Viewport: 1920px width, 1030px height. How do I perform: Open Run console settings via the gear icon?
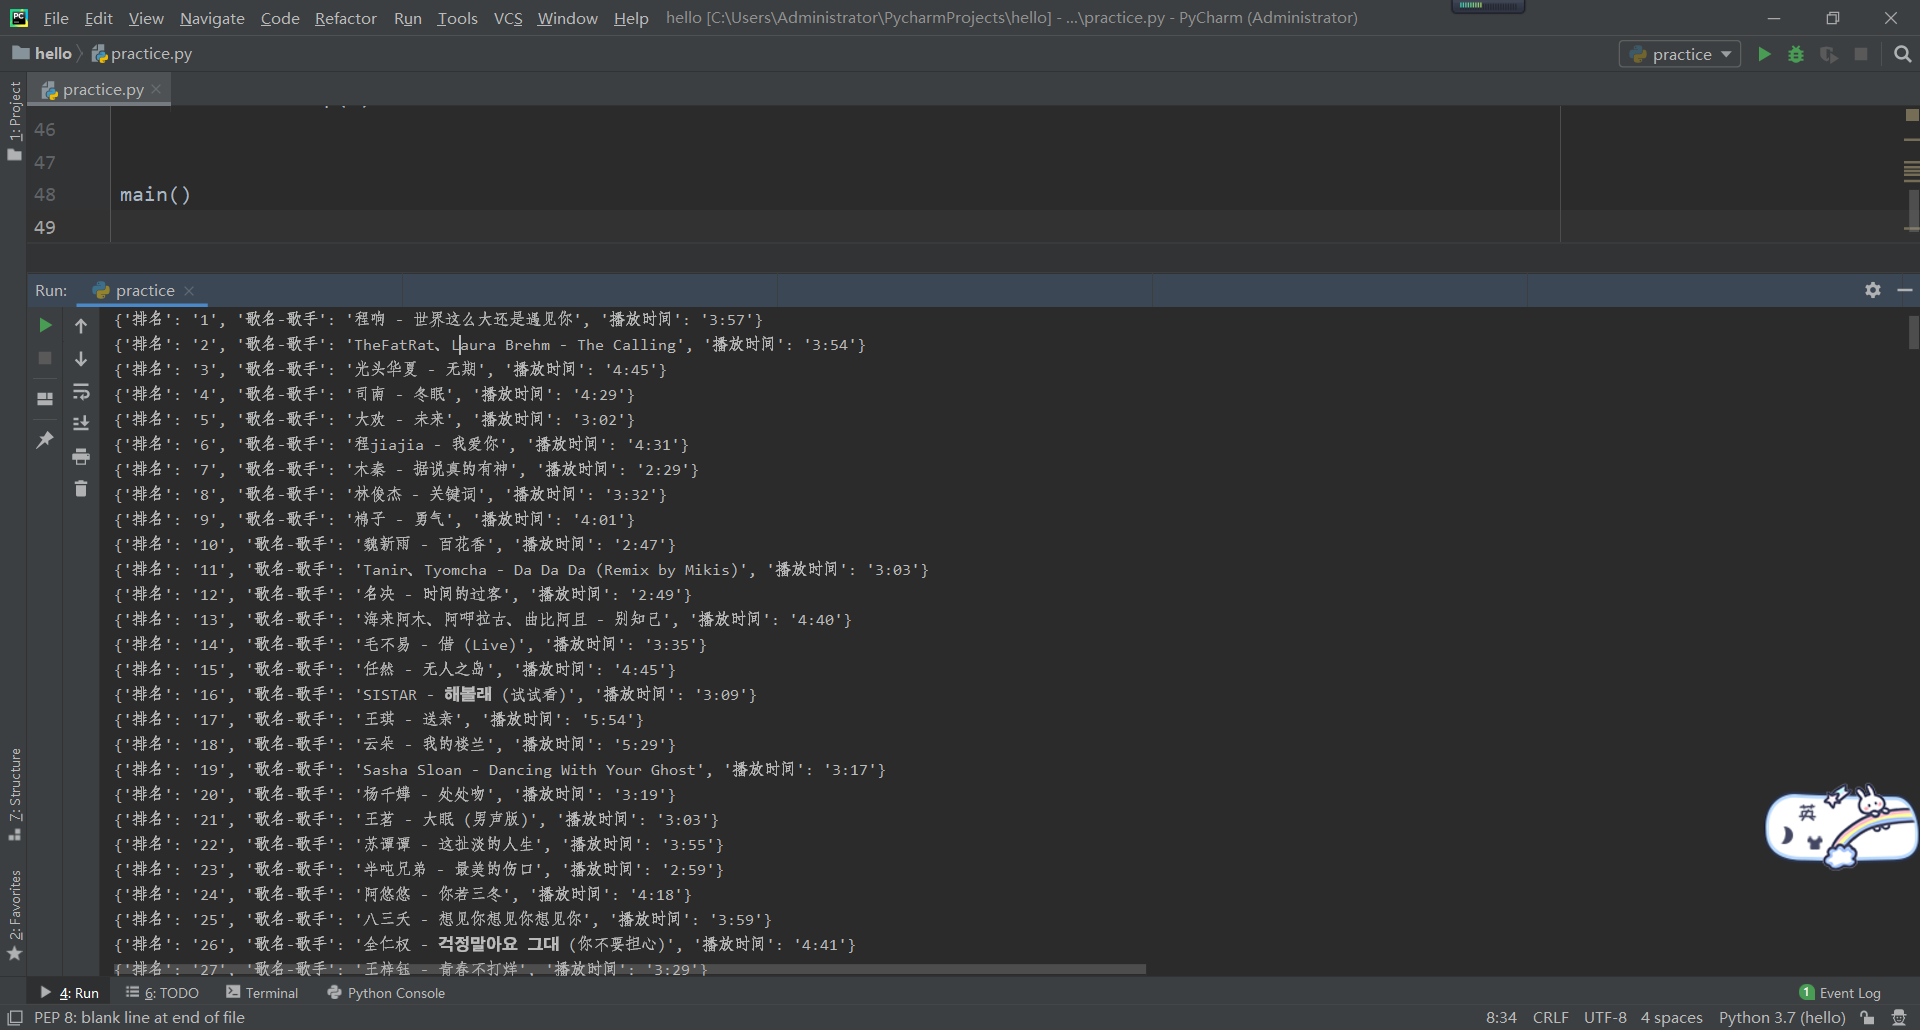pyautogui.click(x=1873, y=290)
